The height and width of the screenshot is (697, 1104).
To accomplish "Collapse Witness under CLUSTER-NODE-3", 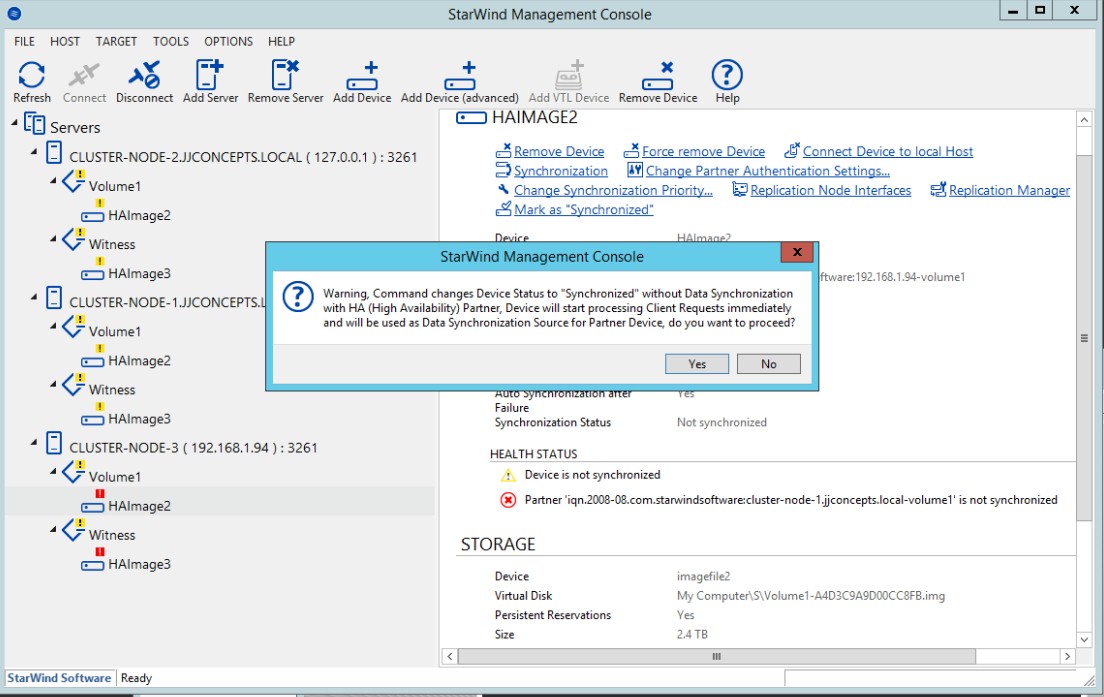I will click(x=54, y=529).
